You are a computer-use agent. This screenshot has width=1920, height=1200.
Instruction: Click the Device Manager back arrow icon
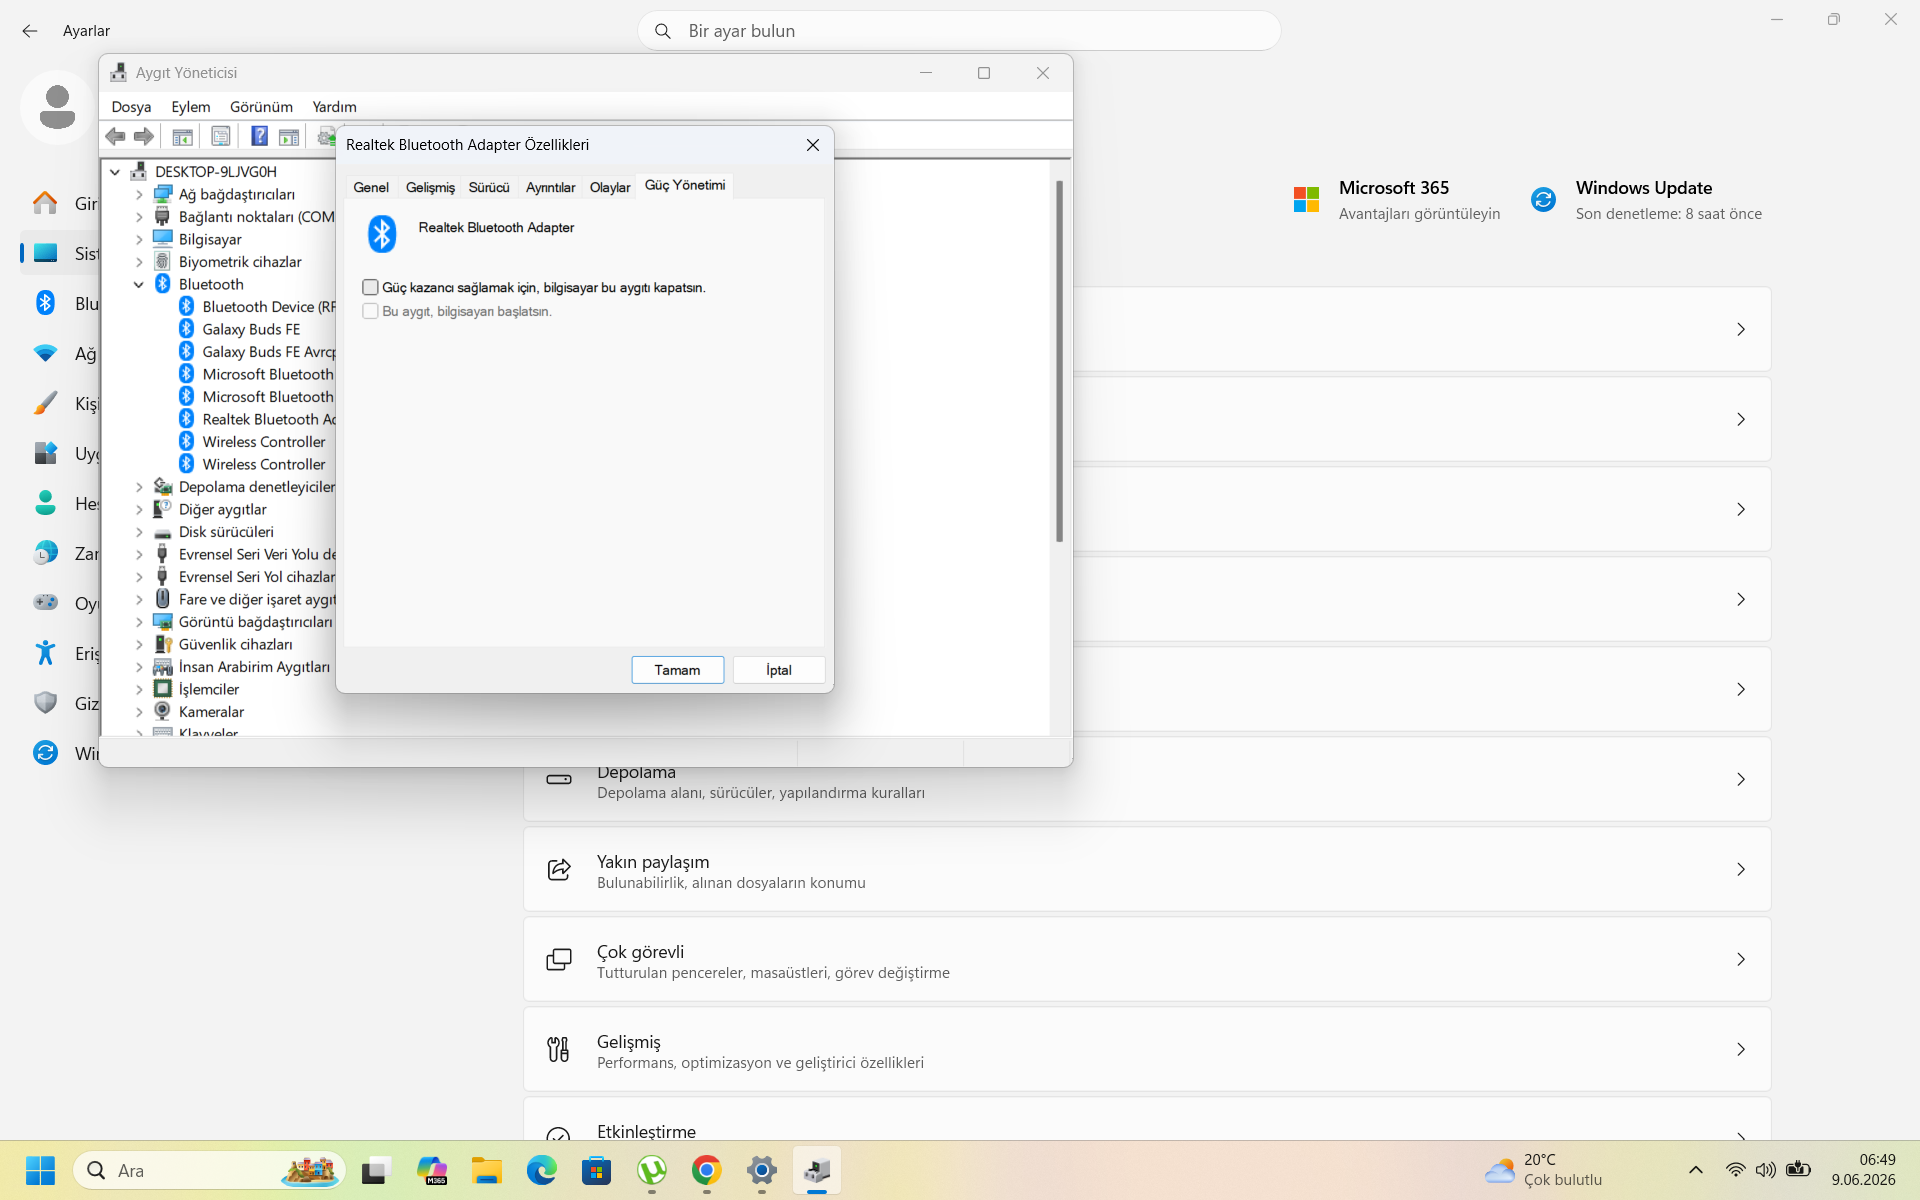[x=115, y=136]
